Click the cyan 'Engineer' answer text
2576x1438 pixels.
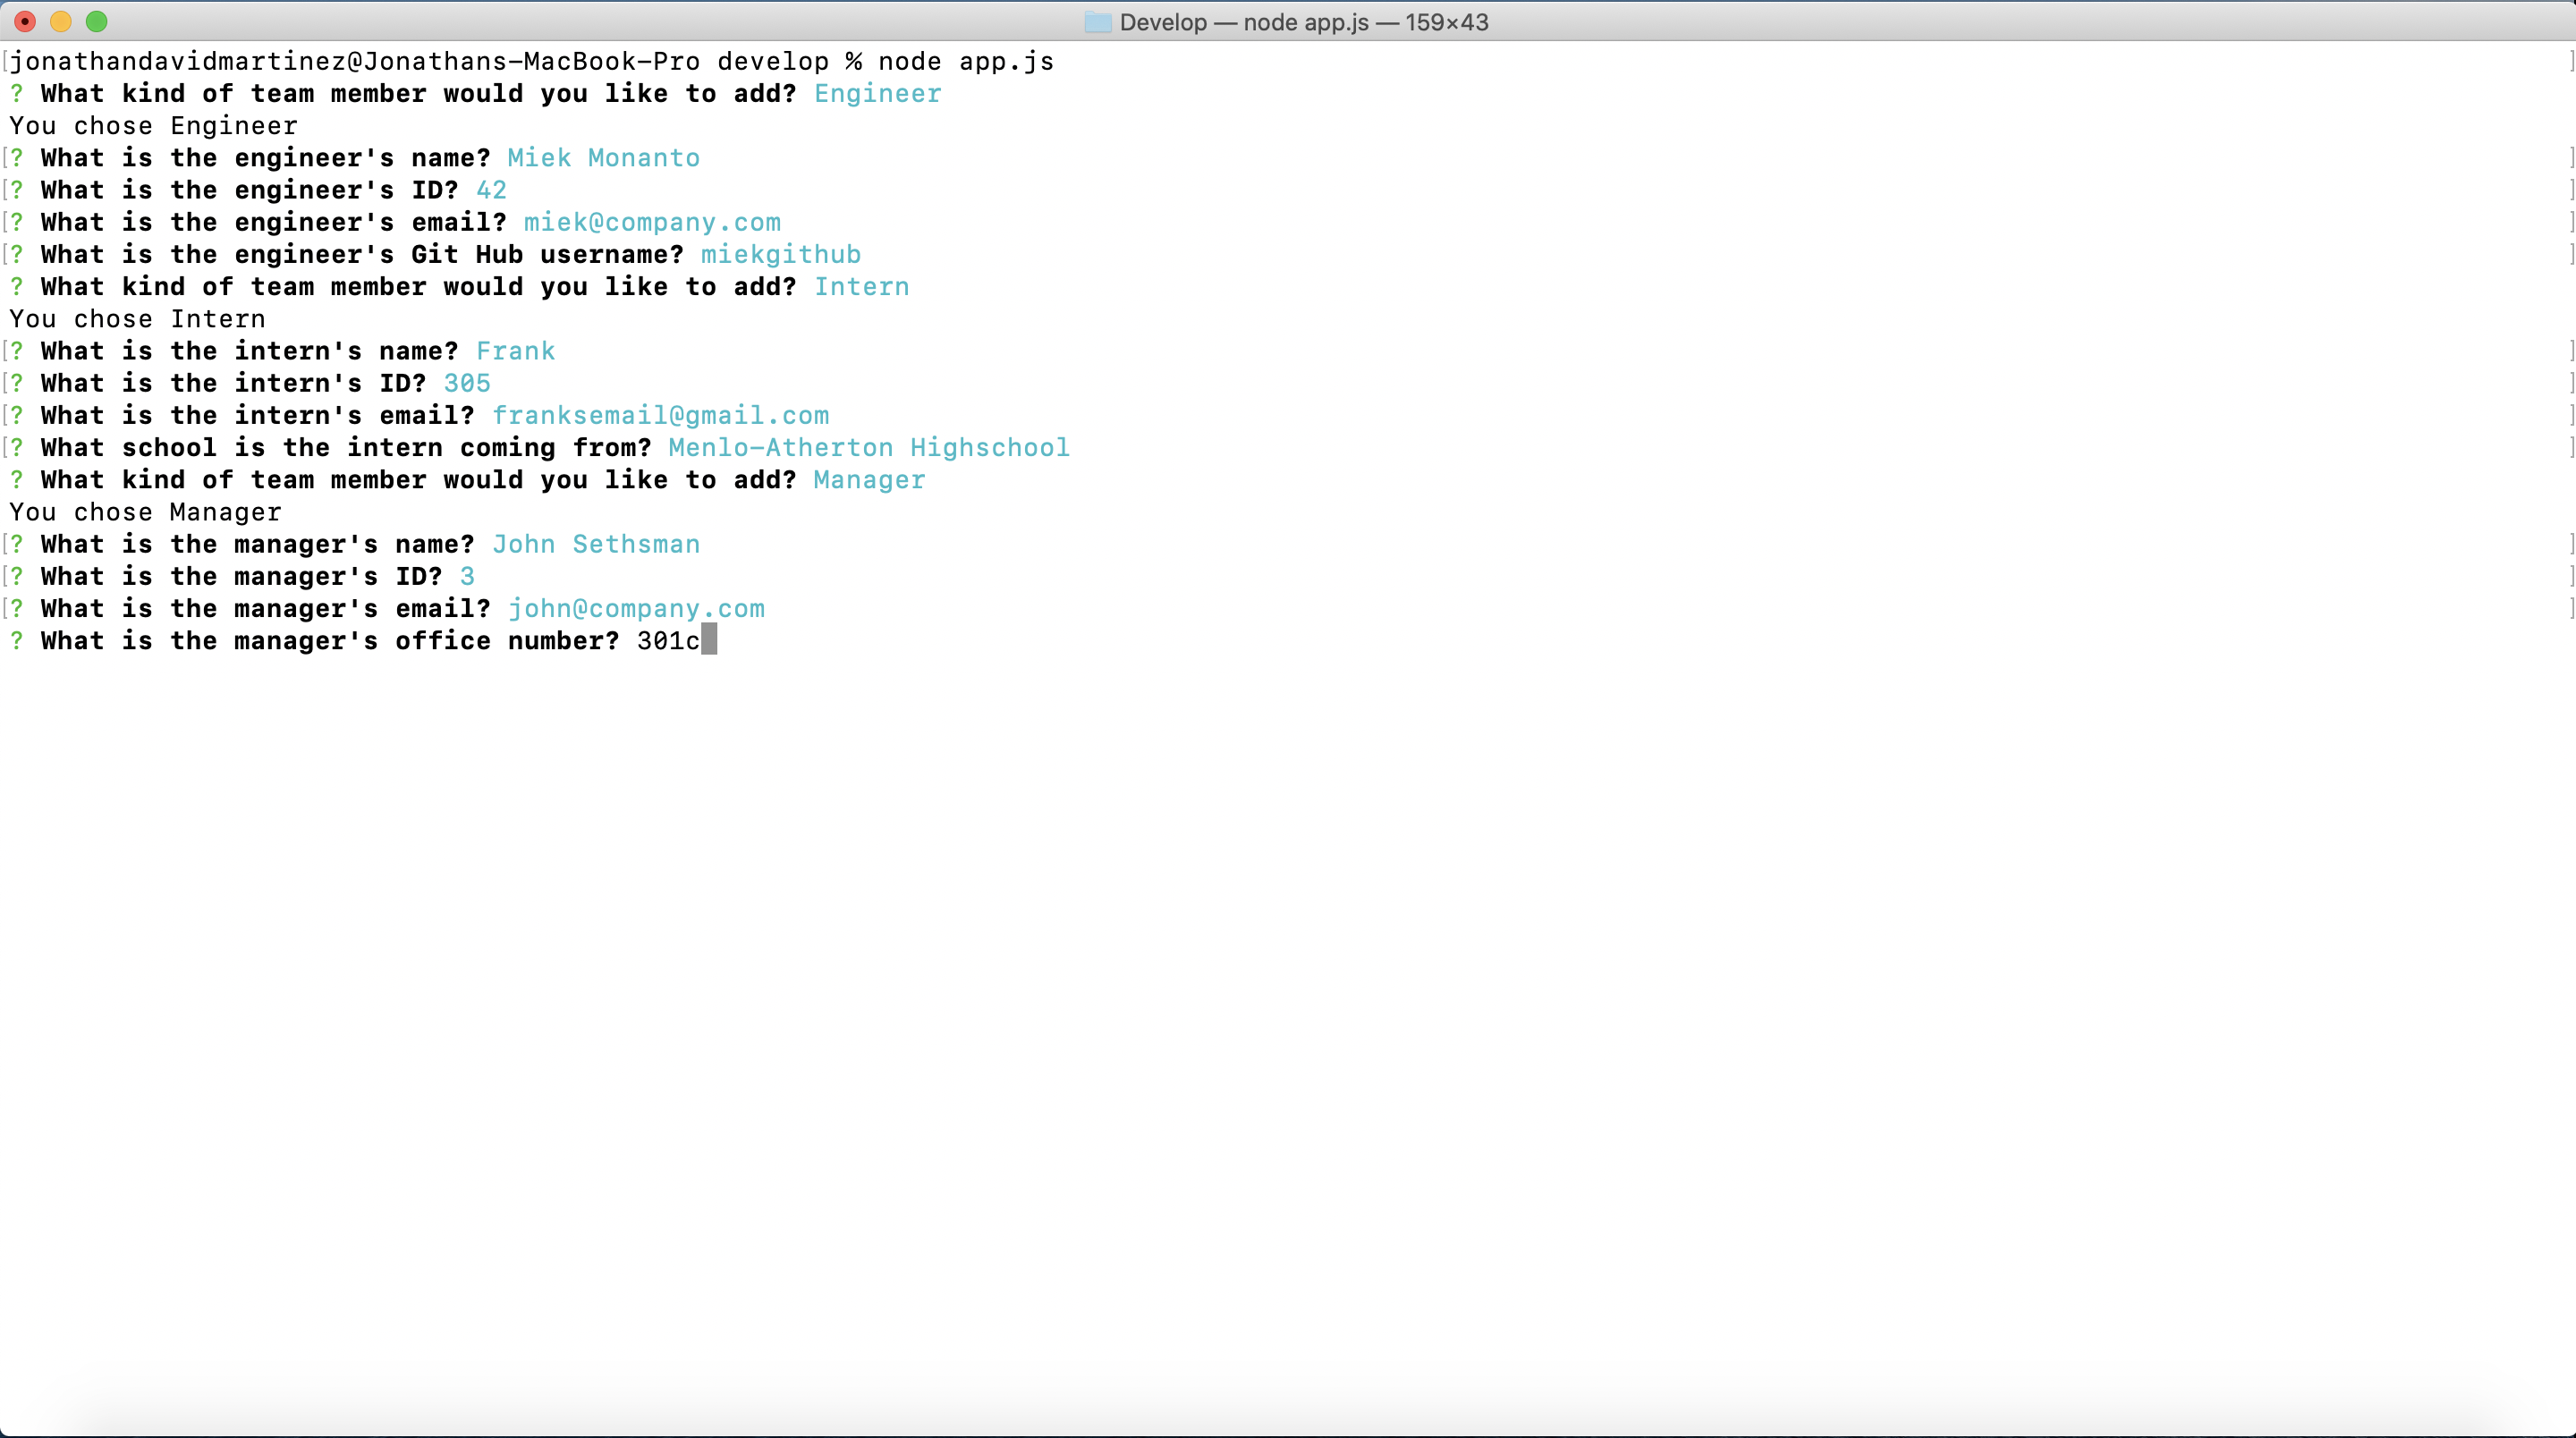point(877,94)
